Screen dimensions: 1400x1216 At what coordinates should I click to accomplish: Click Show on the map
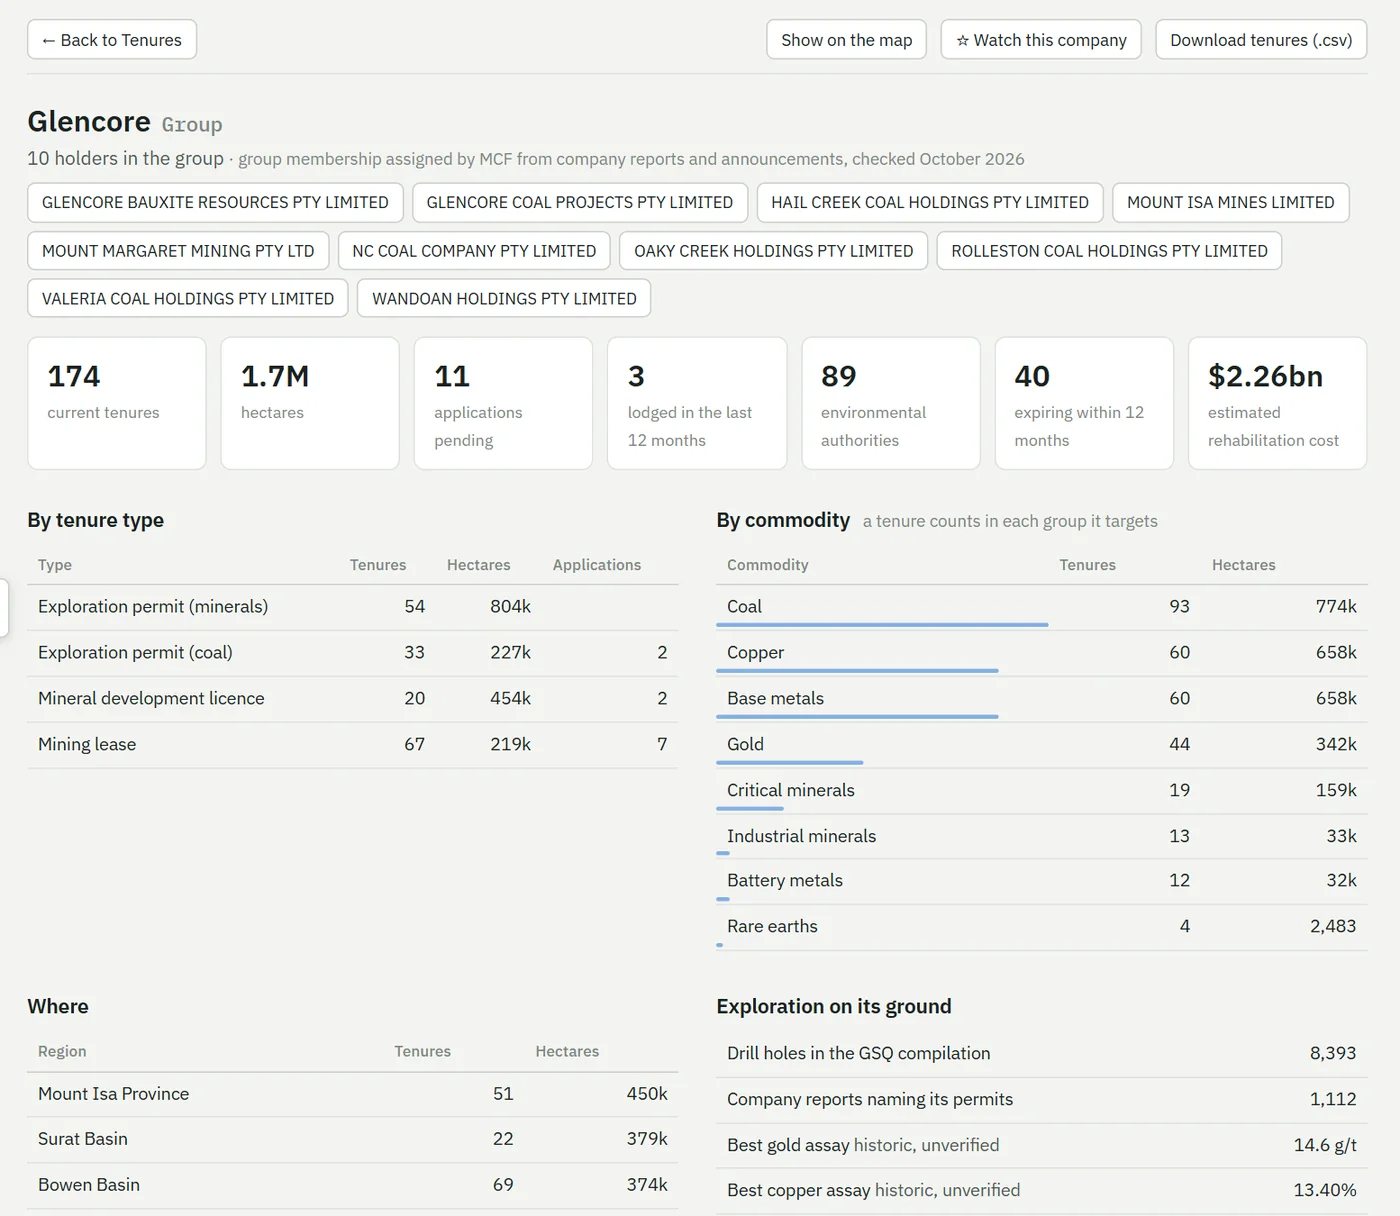pyautogui.click(x=847, y=40)
